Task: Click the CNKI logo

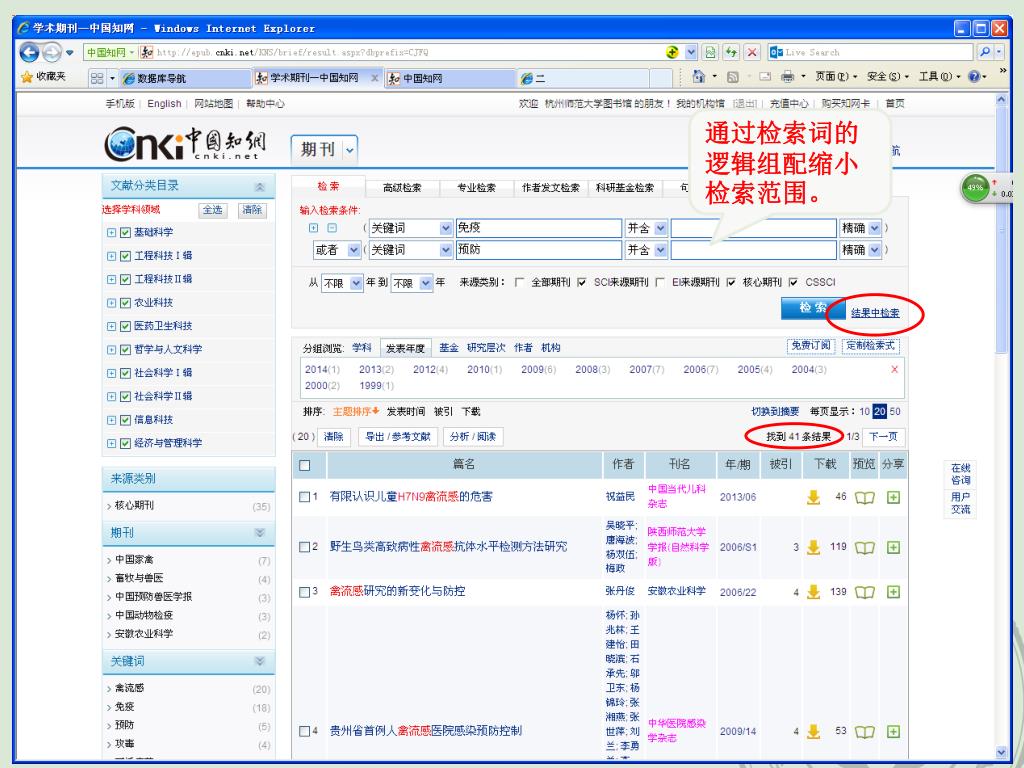Action: pos(185,144)
